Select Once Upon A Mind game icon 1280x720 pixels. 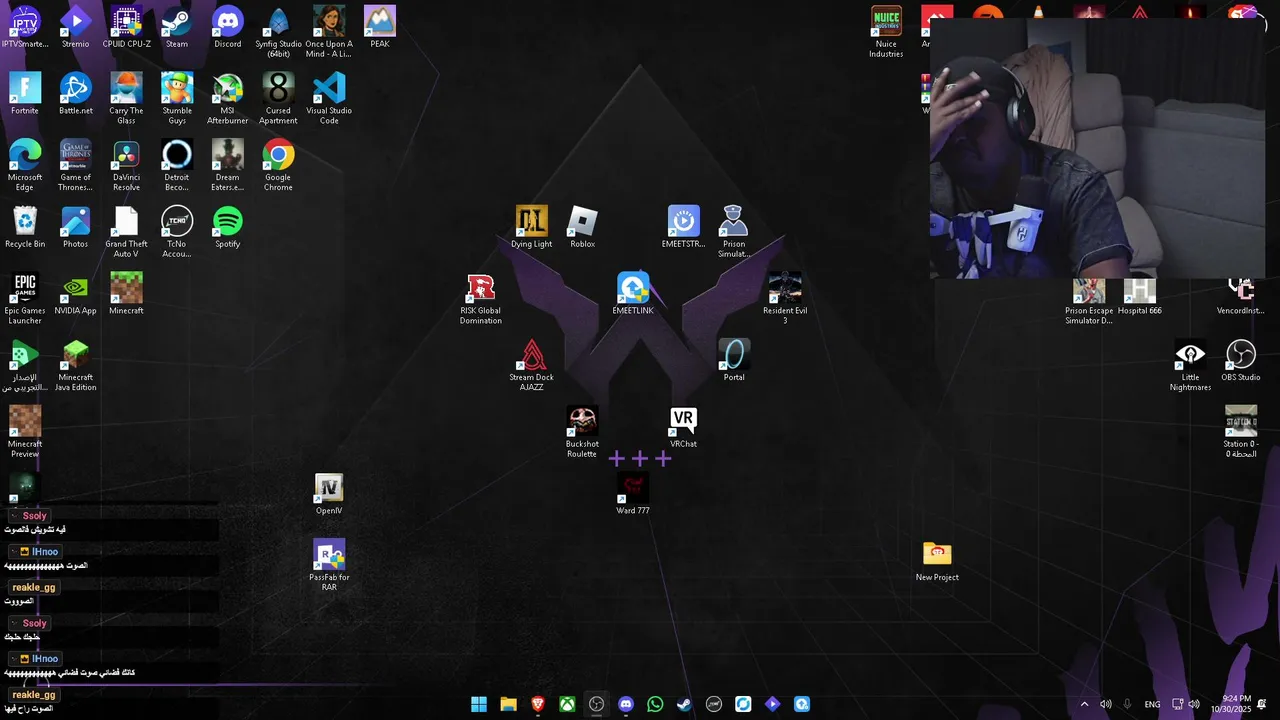[x=329, y=32]
